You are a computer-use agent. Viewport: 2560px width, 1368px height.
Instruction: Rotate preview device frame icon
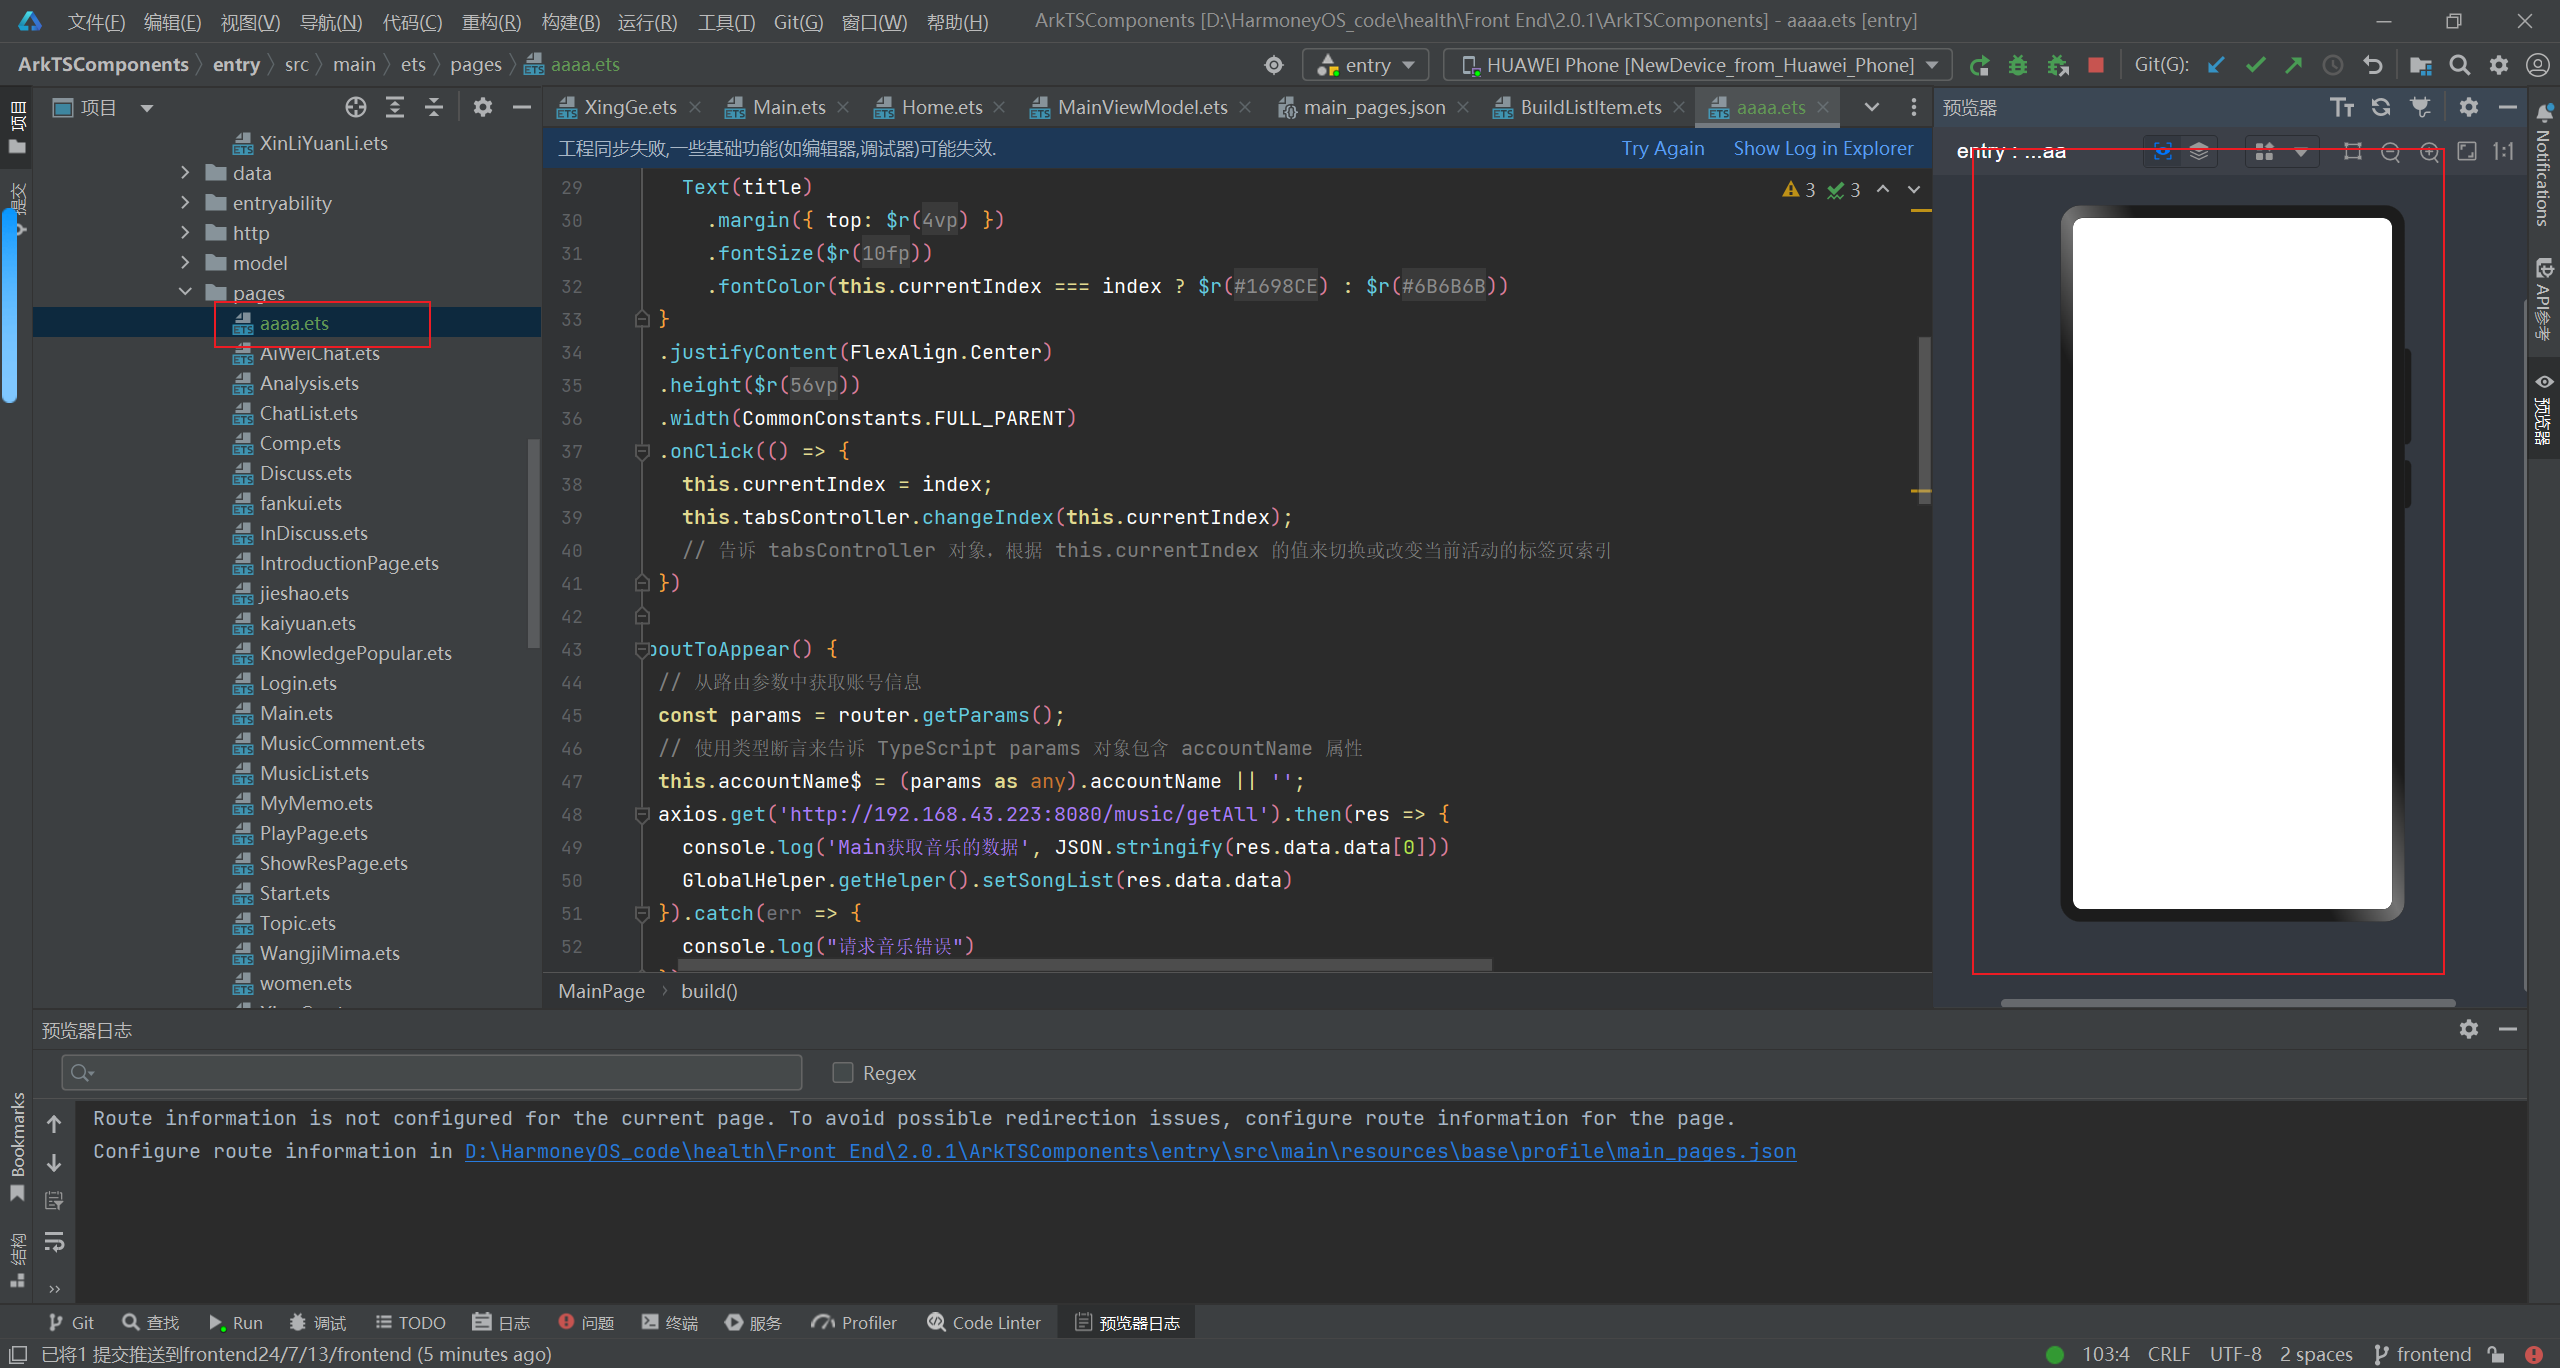pyautogui.click(x=2353, y=151)
